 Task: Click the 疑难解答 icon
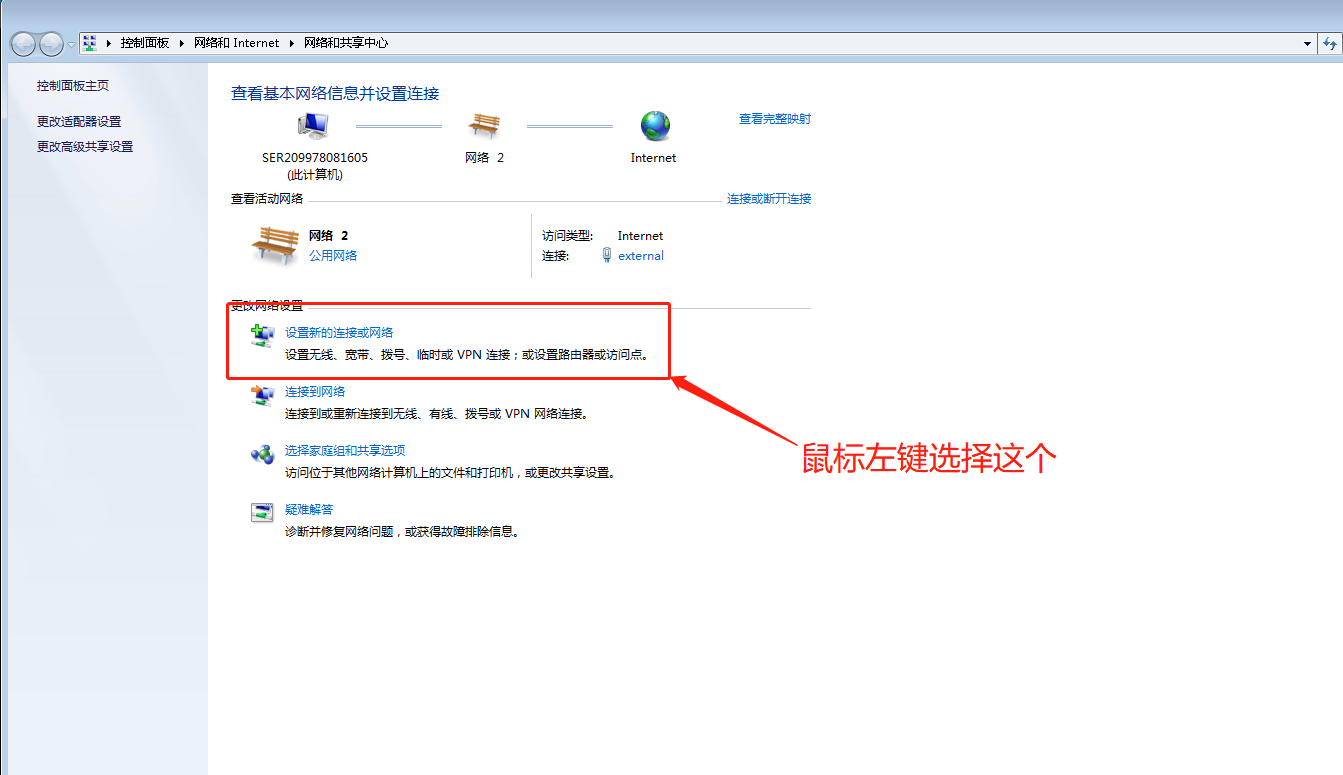262,513
